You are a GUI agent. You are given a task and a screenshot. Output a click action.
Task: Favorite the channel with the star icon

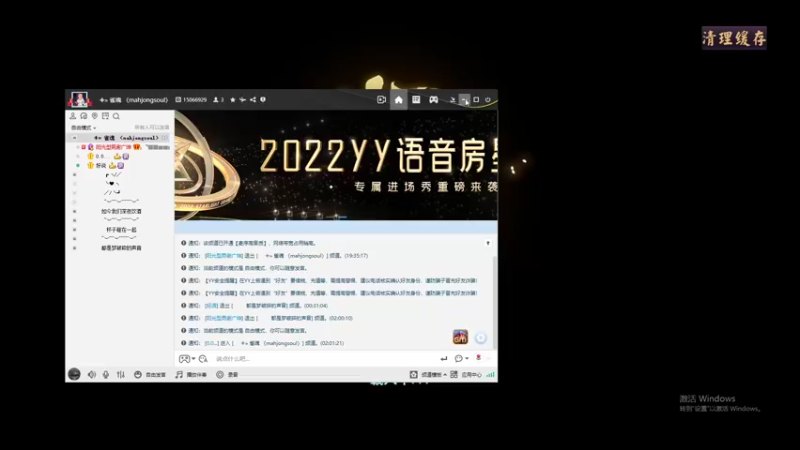[x=233, y=99]
